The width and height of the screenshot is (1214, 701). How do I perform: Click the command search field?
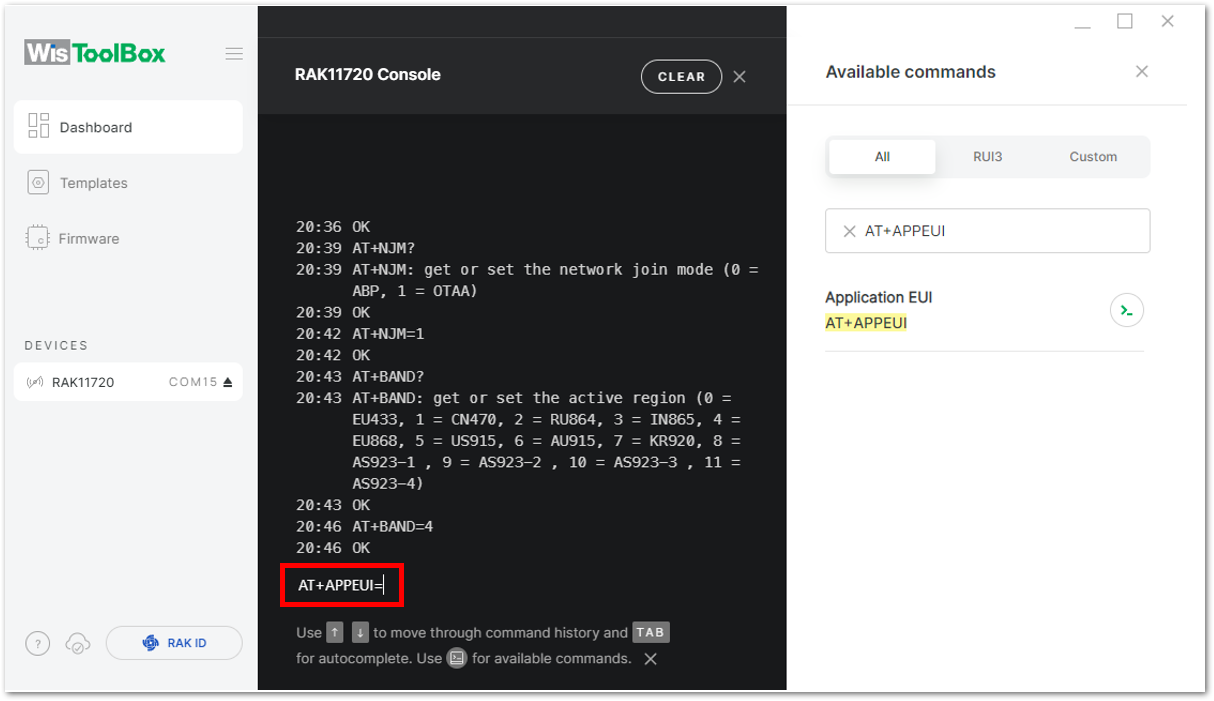987,231
